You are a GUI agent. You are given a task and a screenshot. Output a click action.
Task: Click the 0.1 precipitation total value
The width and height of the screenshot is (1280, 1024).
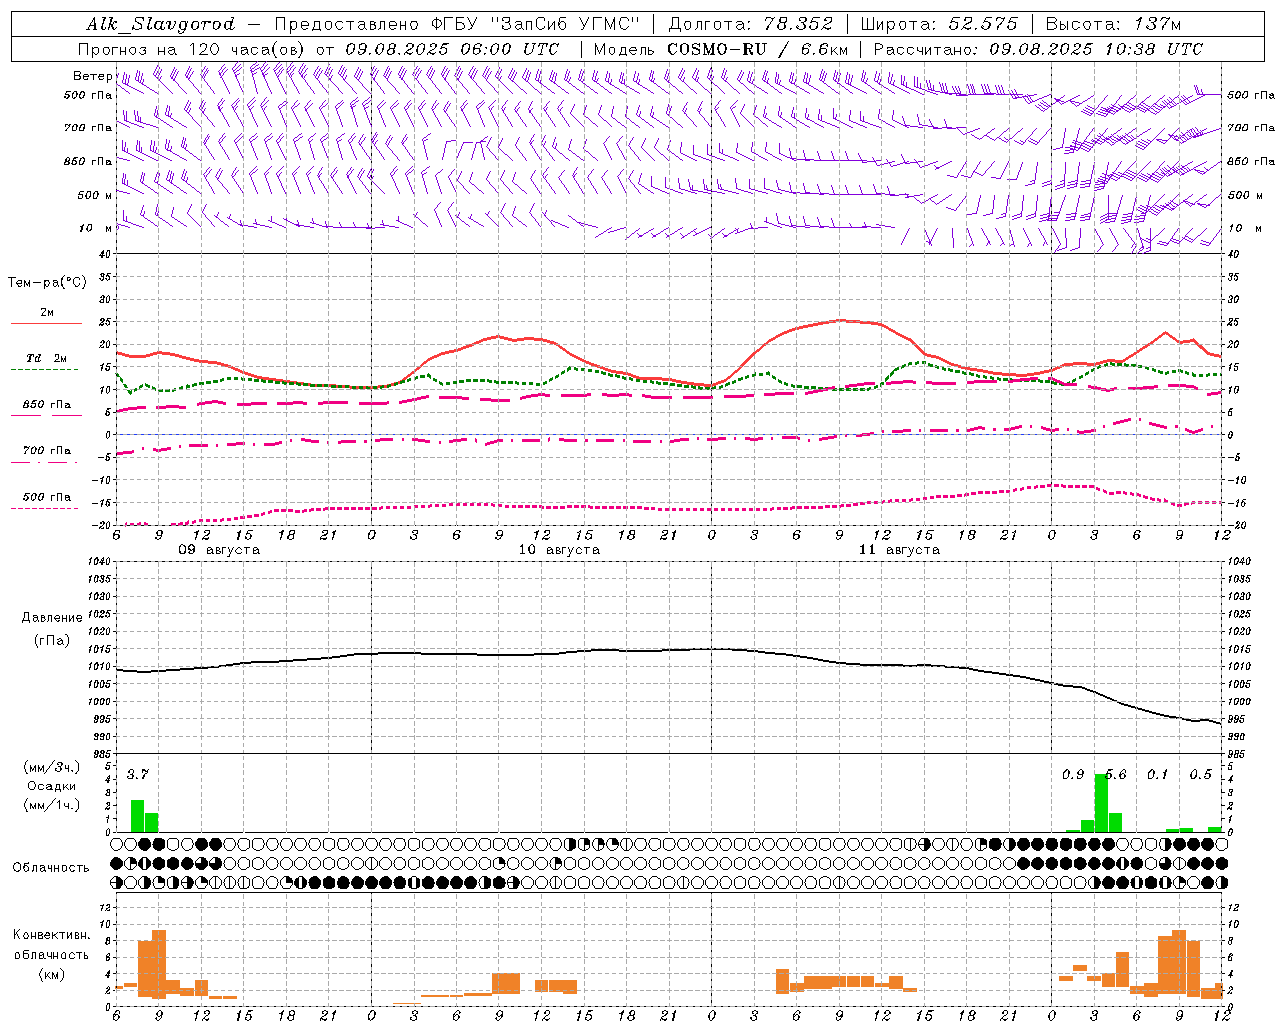[x=1157, y=775]
